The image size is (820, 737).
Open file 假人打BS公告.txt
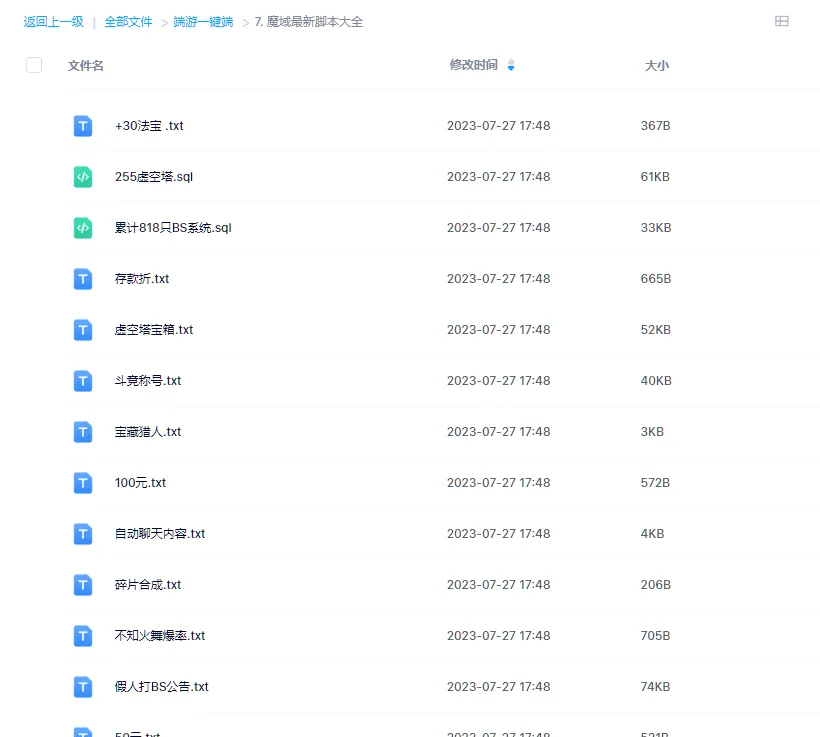click(x=162, y=687)
